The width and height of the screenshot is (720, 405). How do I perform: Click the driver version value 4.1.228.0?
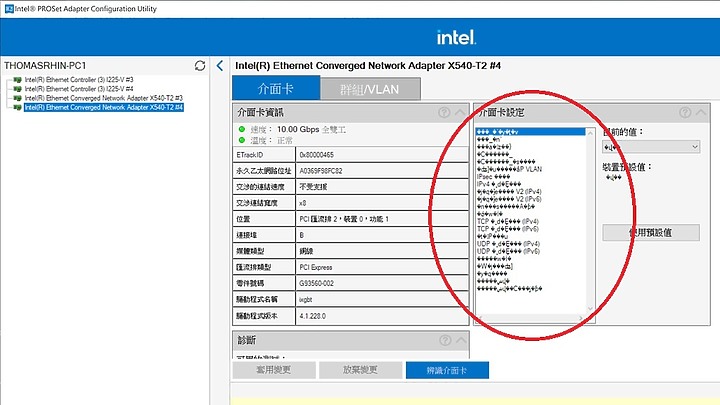tap(312, 316)
